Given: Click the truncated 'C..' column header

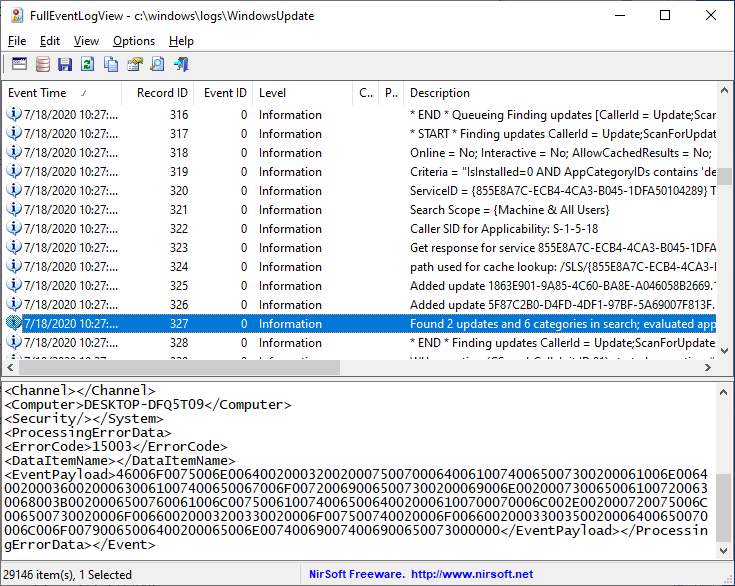Looking at the screenshot, I should (365, 93).
